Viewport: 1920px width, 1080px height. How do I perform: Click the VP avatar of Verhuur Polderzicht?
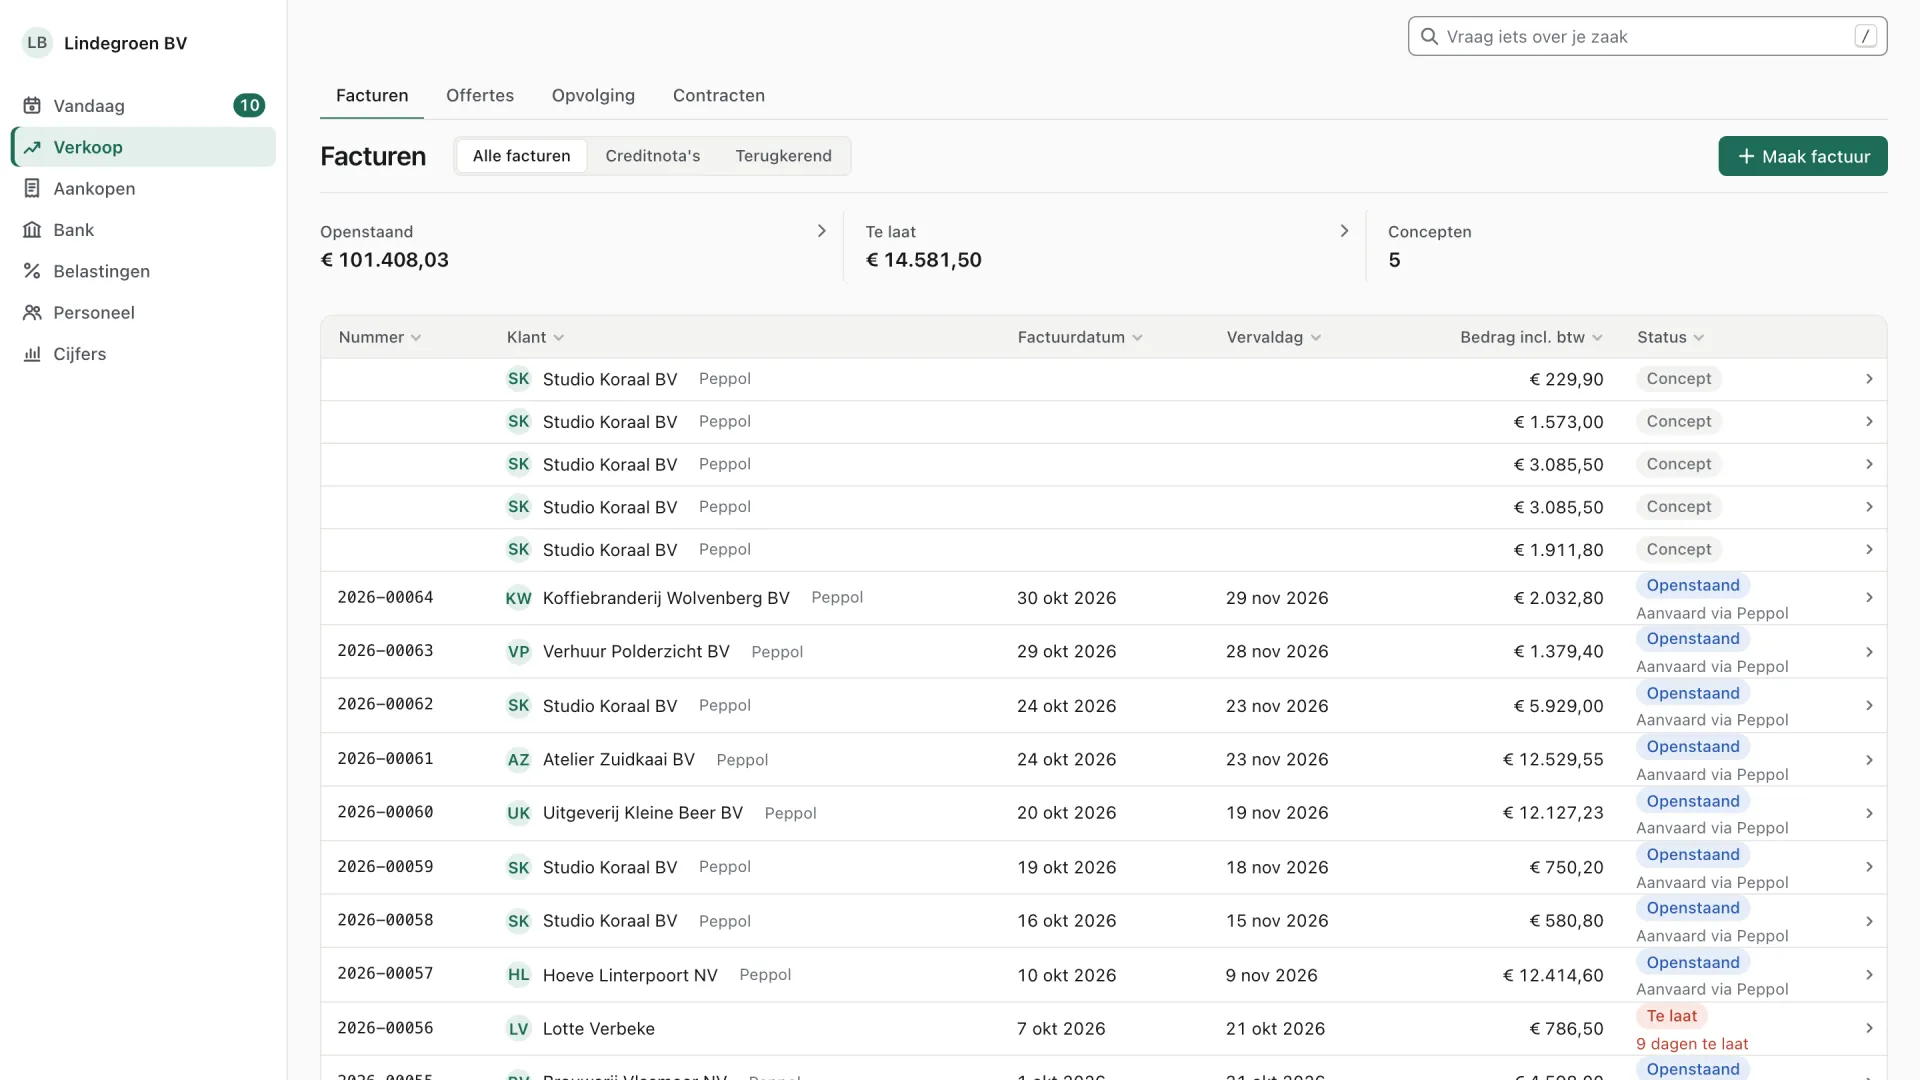pyautogui.click(x=518, y=652)
